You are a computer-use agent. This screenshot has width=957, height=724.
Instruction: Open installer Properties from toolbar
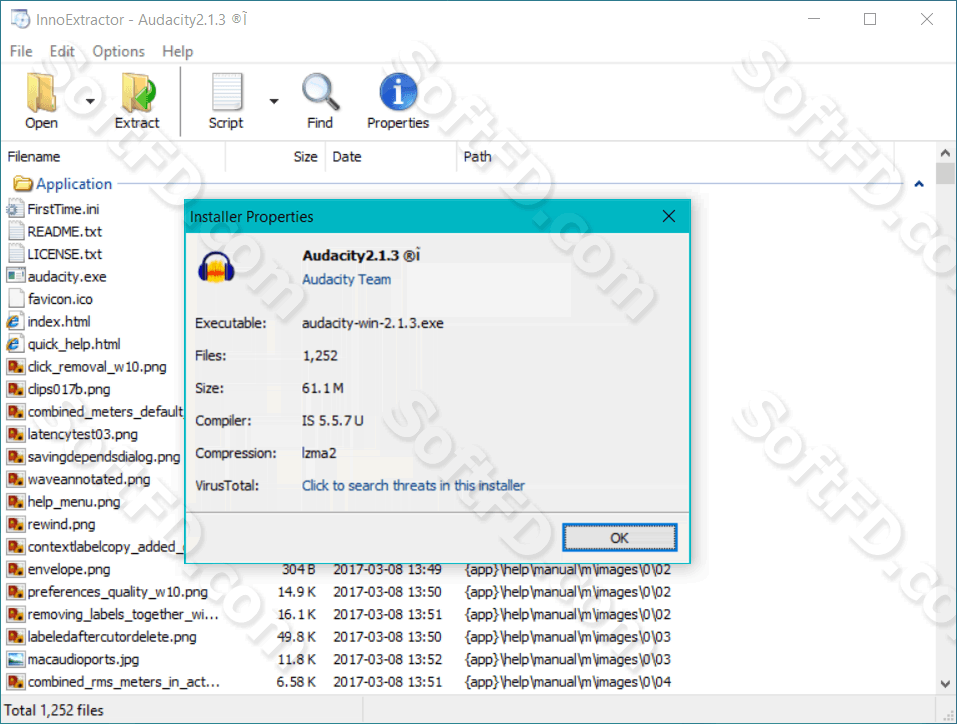tap(398, 101)
